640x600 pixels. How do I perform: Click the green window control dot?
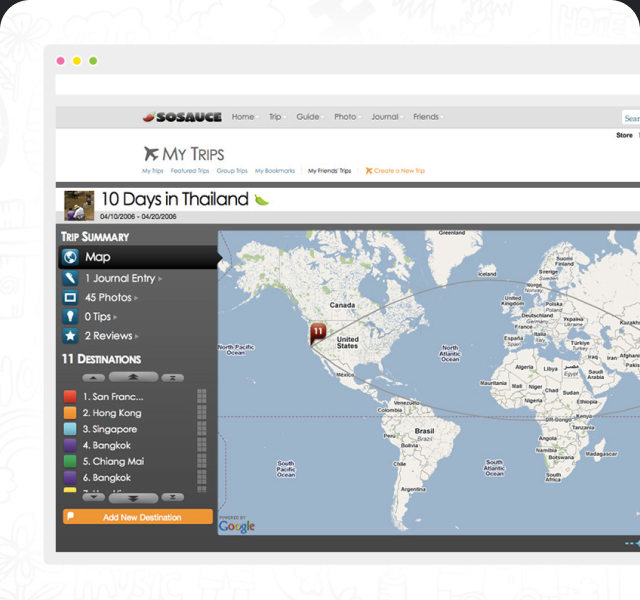point(93,61)
